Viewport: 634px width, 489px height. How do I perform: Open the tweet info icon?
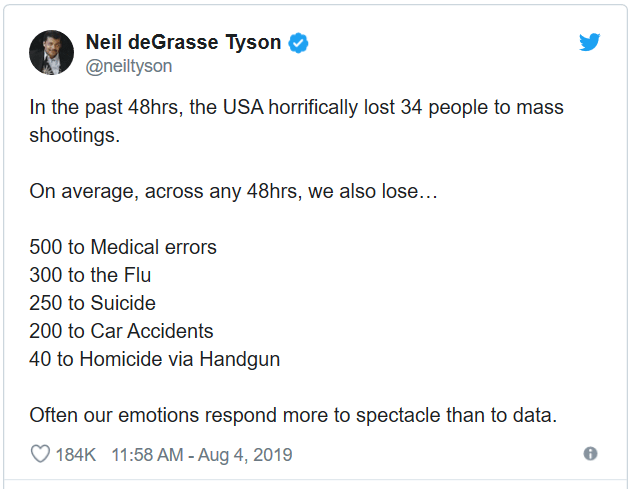pyautogui.click(x=590, y=454)
